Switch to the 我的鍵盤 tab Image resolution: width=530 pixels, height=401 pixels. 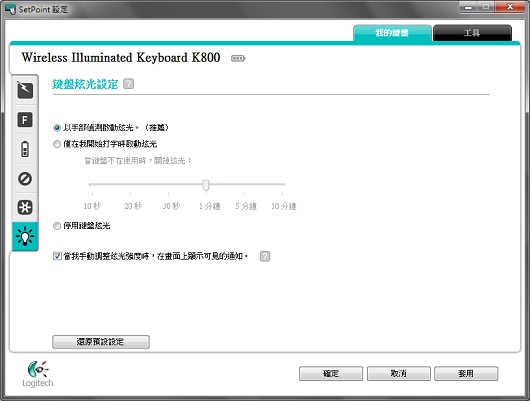(x=392, y=33)
